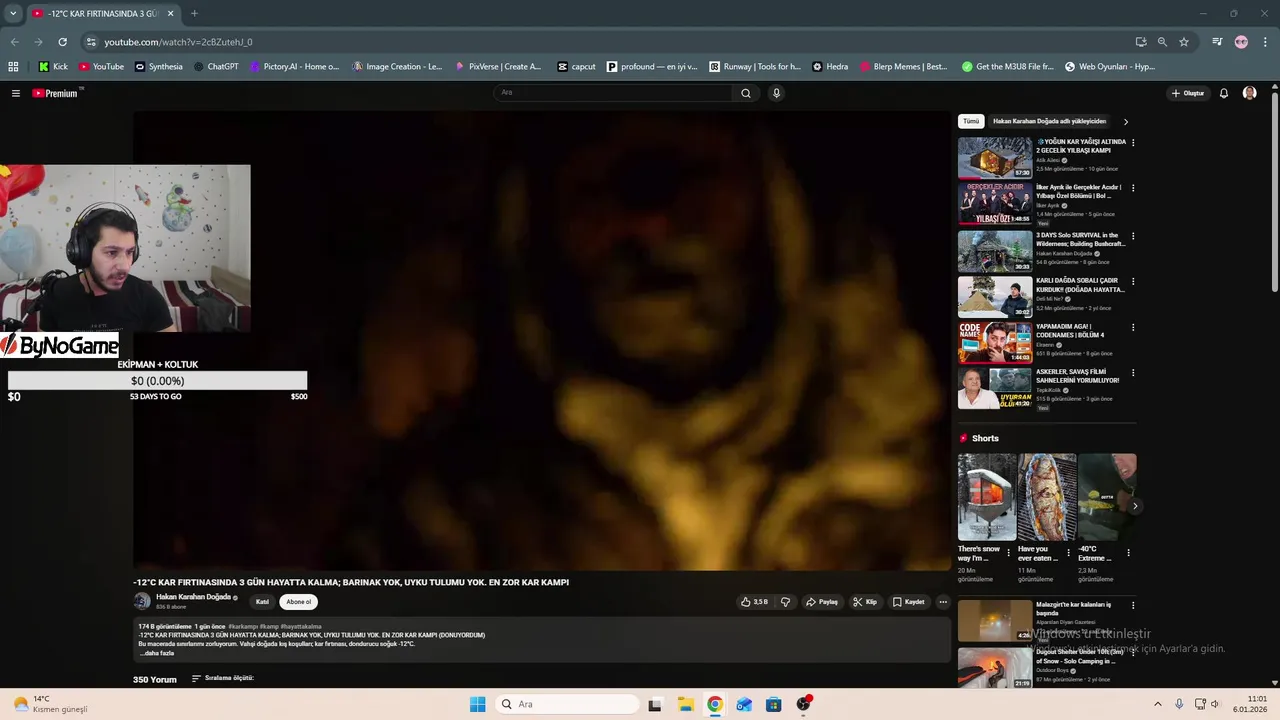Open Chrome zoom magnifier in address bar
The height and width of the screenshot is (720, 1280).
click(1162, 42)
